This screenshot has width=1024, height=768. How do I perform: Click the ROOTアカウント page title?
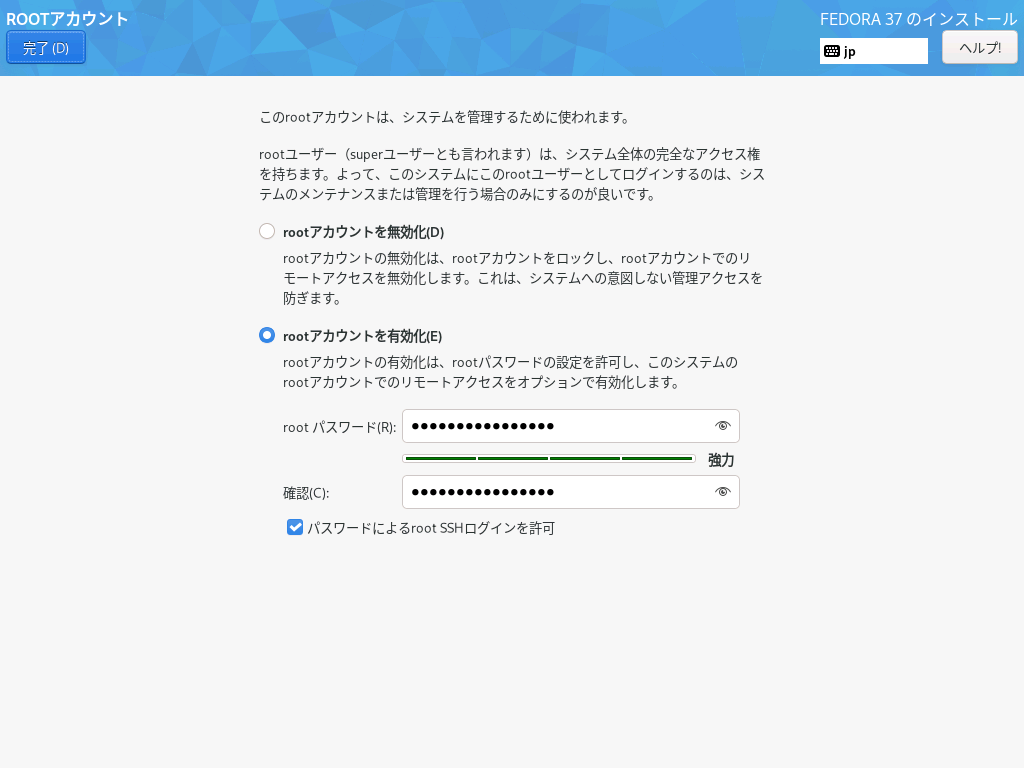click(67, 18)
